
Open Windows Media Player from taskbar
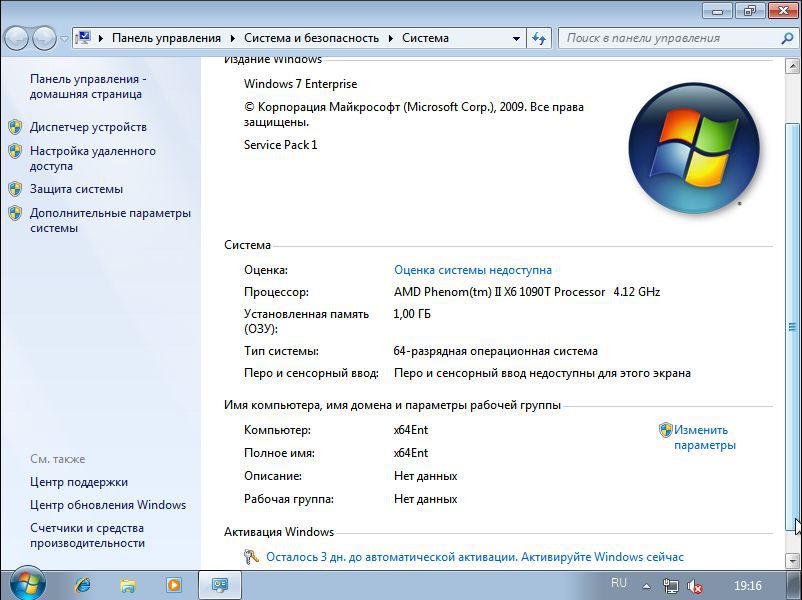click(173, 584)
